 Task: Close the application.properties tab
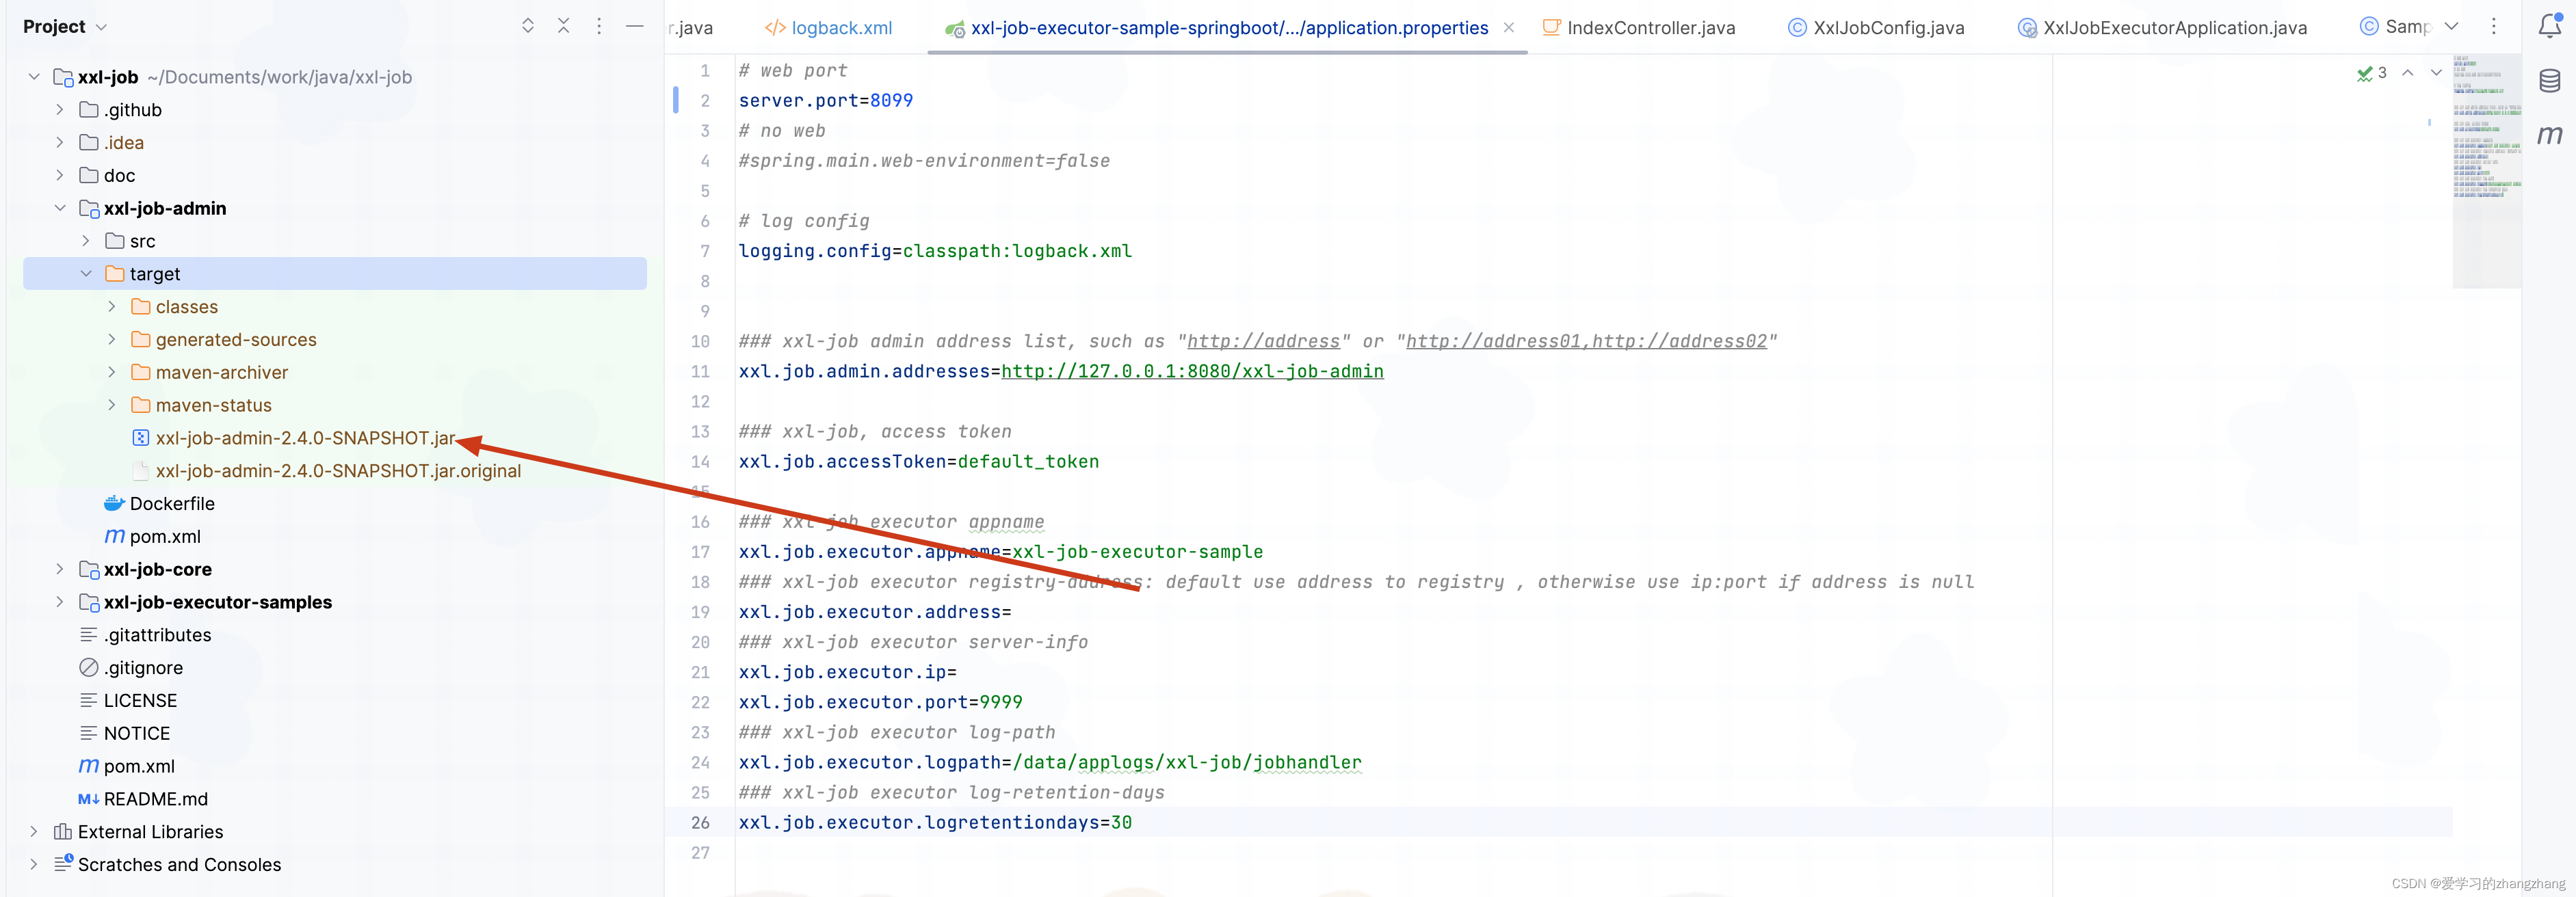(1509, 28)
